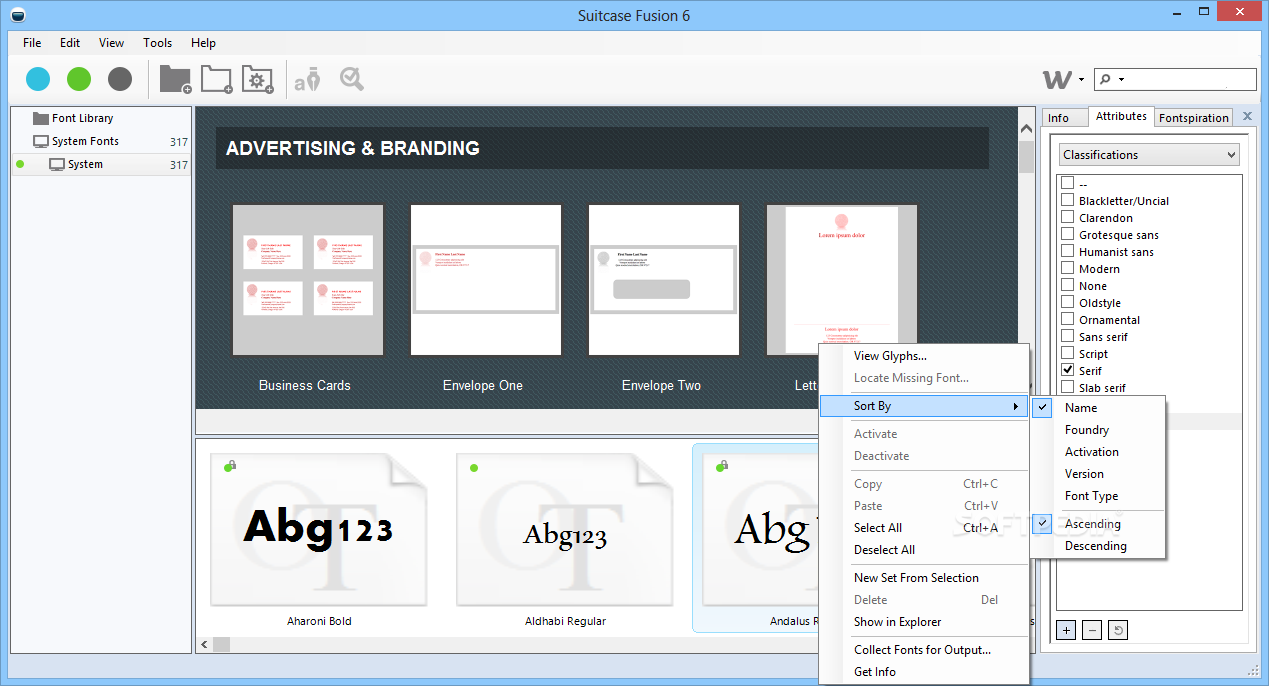Open the File menu
1269x686 pixels.
(x=32, y=43)
